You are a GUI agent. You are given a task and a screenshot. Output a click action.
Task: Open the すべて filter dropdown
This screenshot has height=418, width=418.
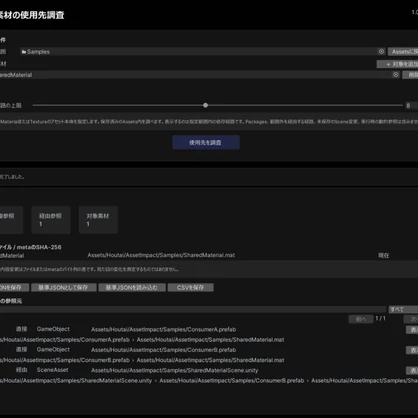coord(403,309)
